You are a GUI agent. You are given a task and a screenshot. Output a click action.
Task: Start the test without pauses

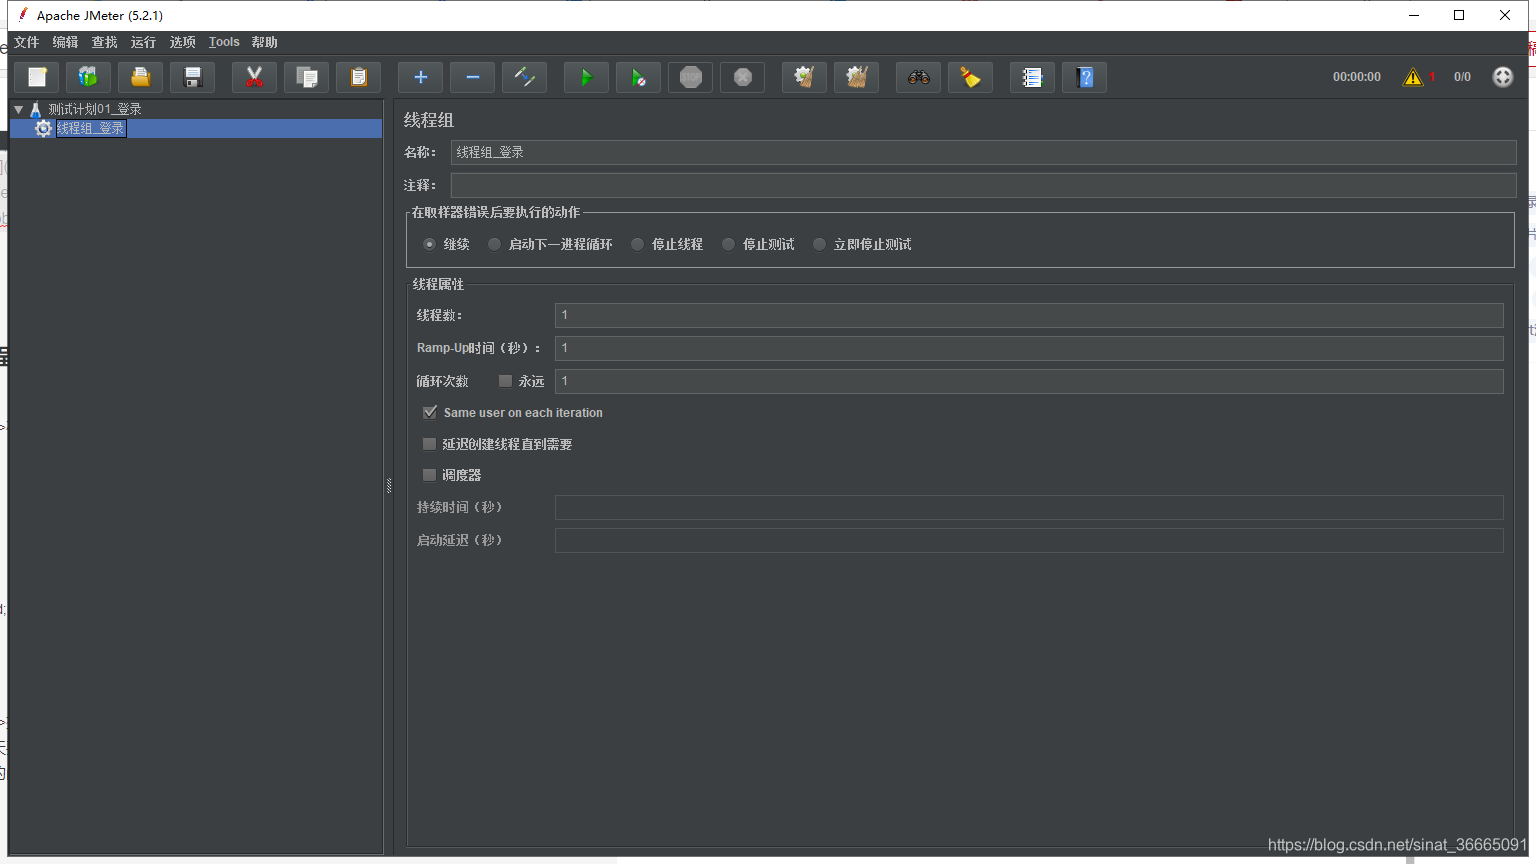point(639,77)
